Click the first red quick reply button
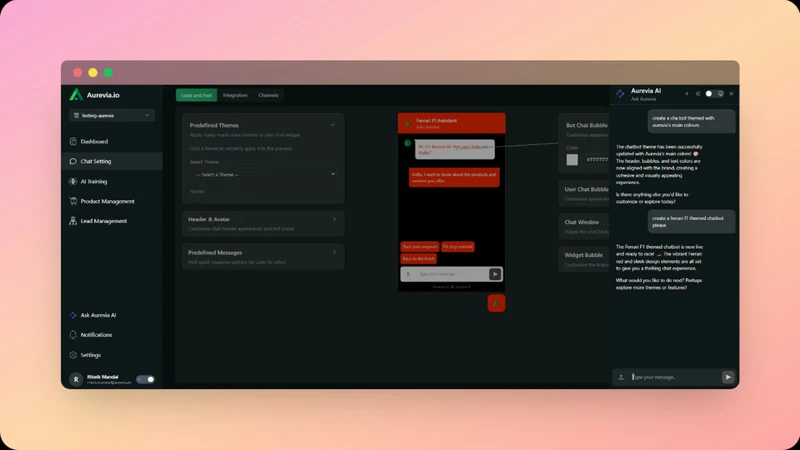 pos(420,246)
